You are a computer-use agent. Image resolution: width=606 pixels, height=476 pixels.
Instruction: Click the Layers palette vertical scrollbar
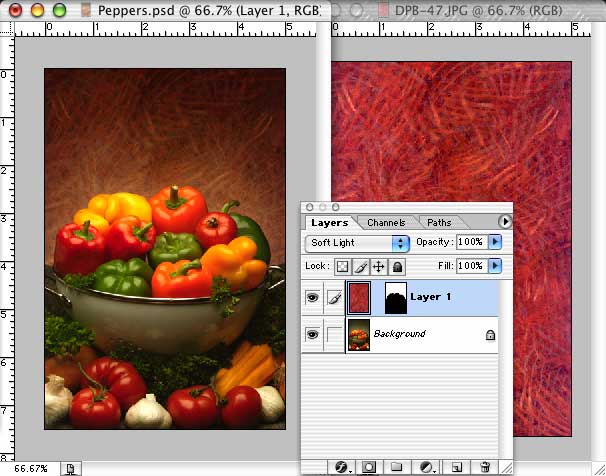(x=506, y=370)
